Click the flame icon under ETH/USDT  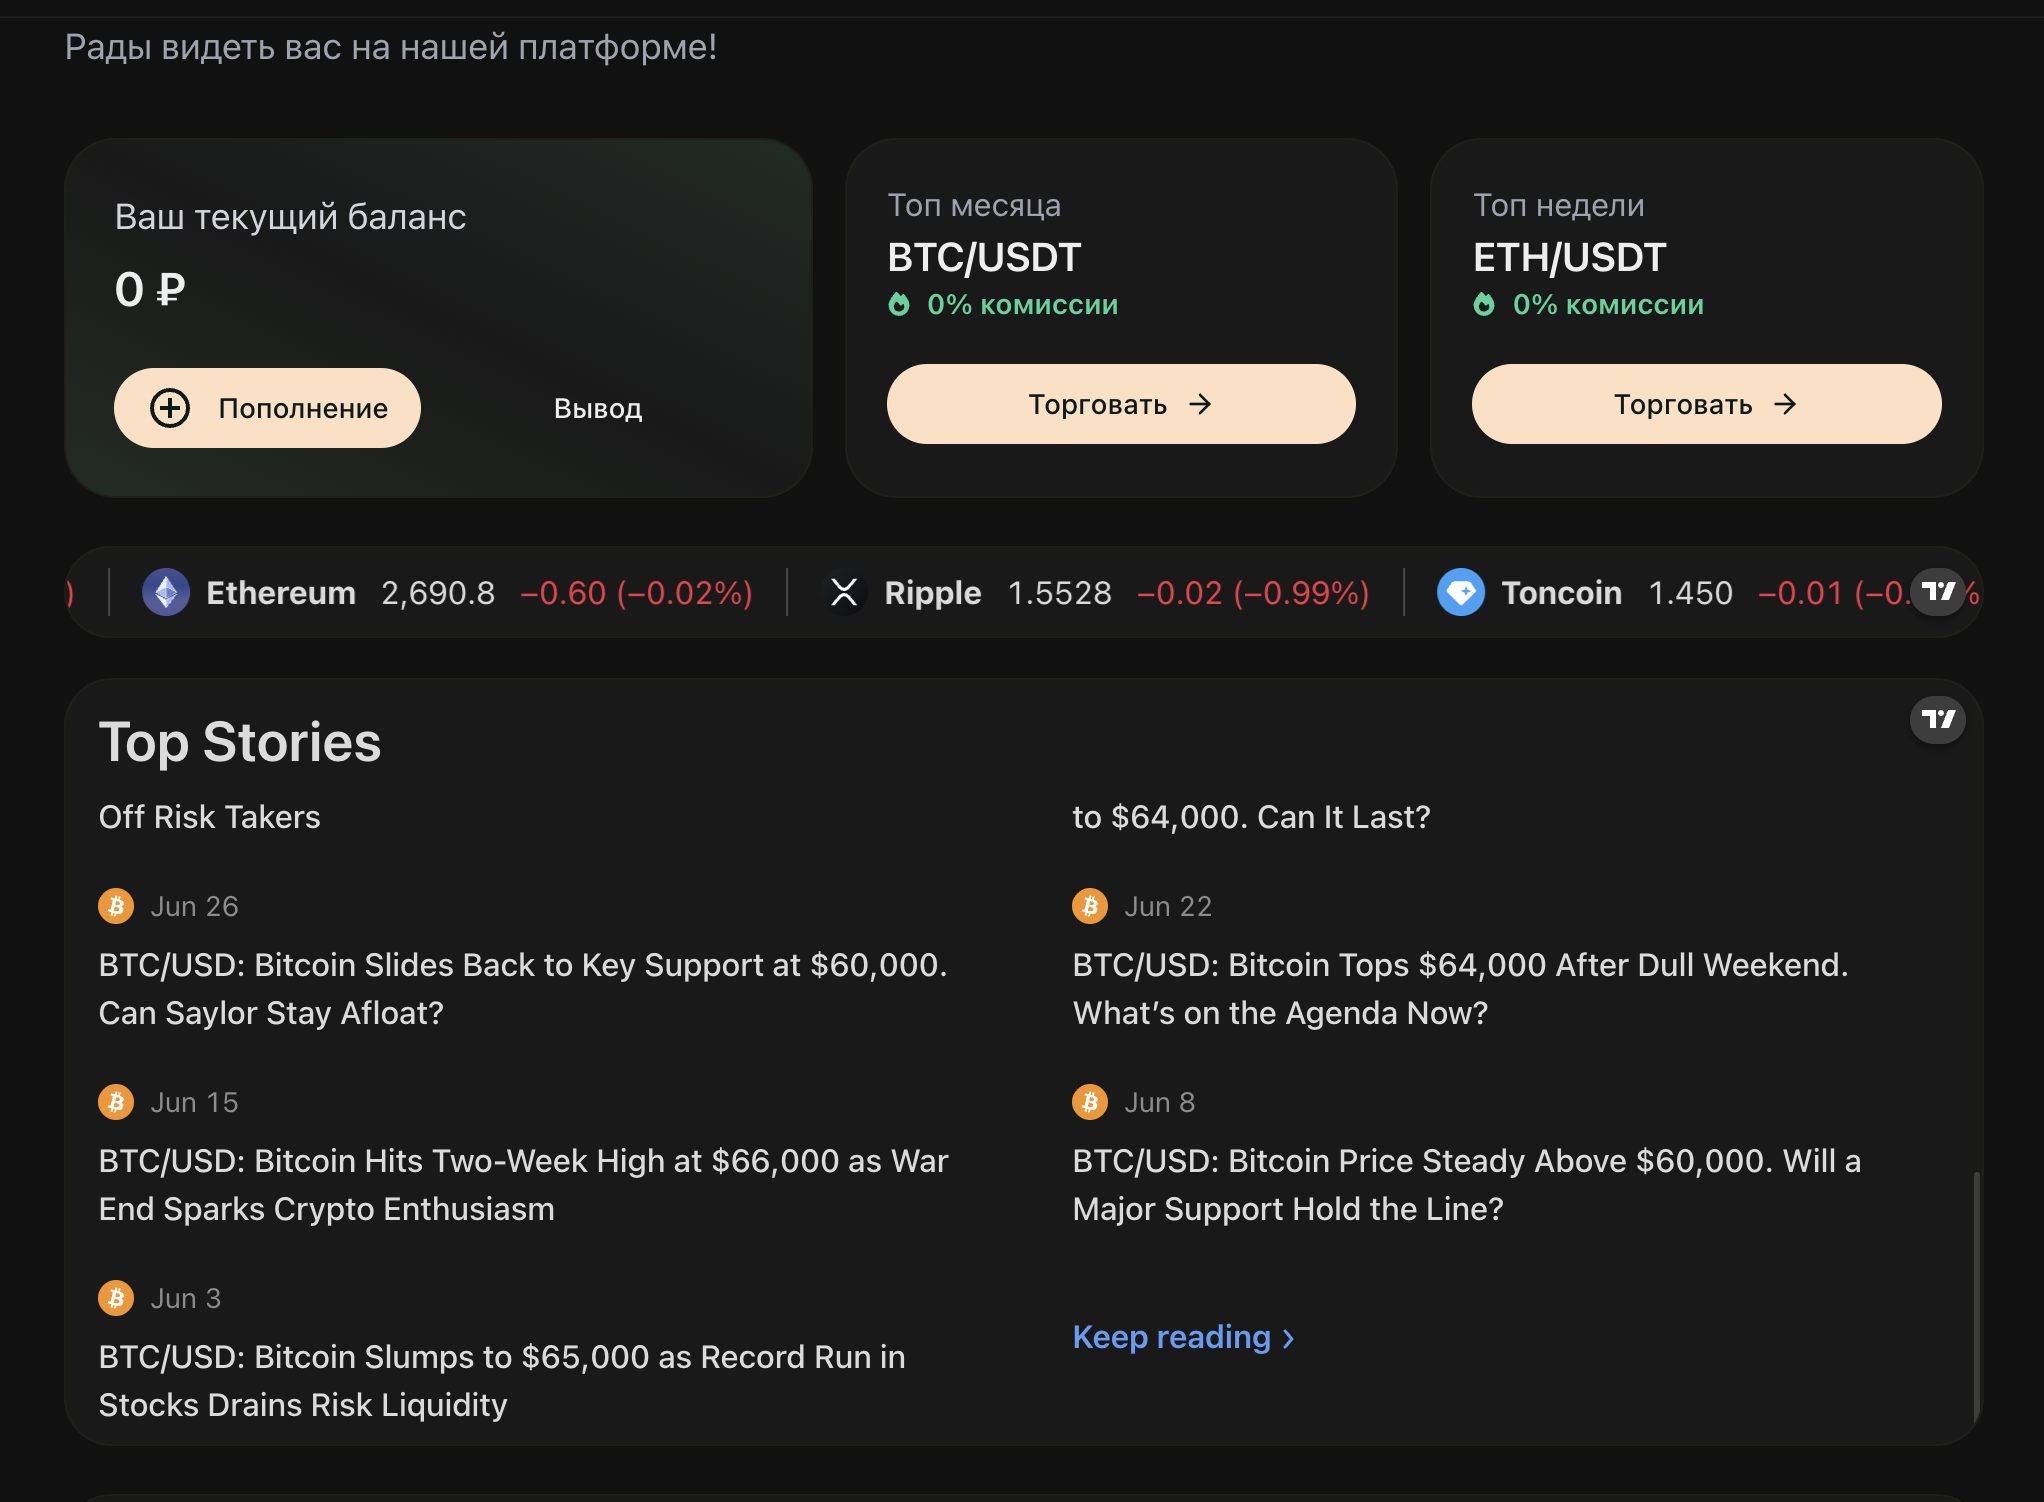(1484, 304)
